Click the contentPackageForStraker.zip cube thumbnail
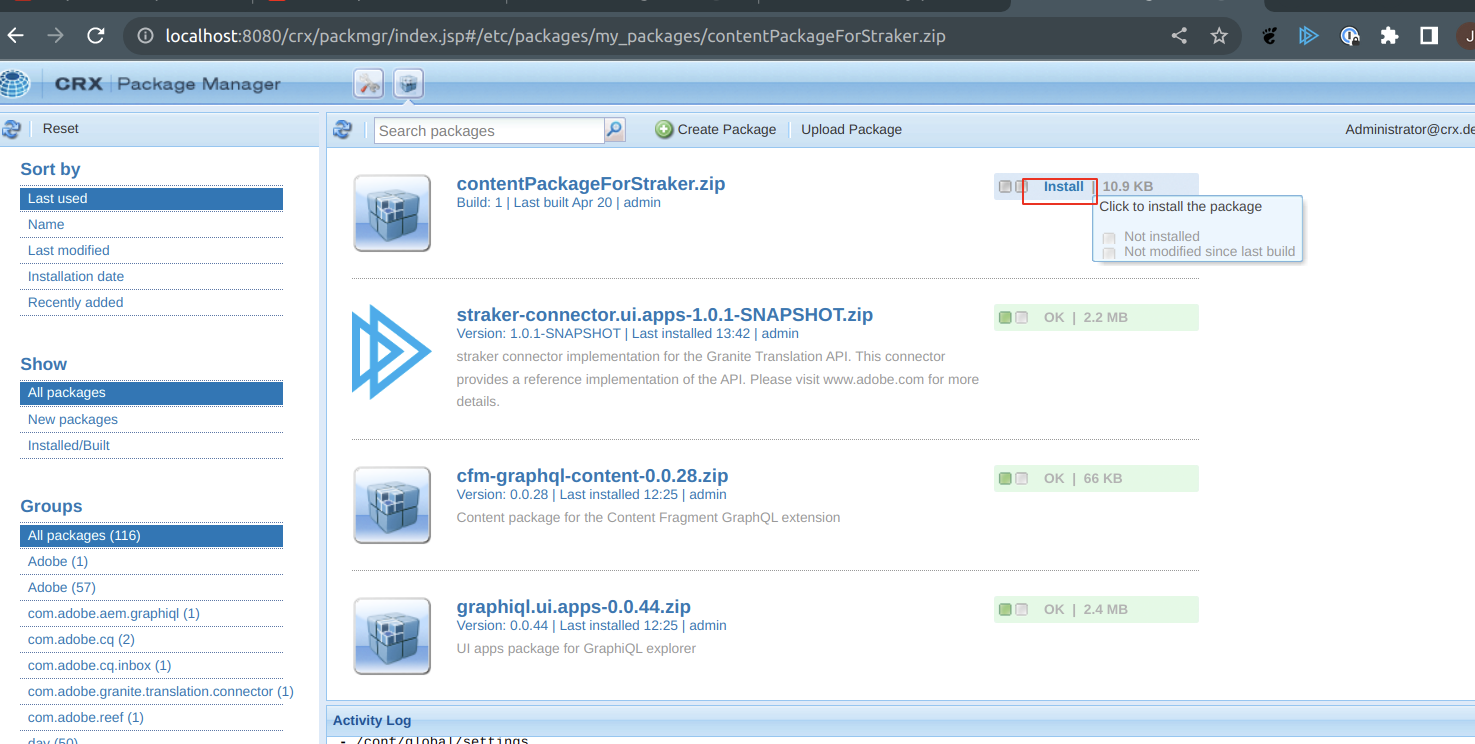The height and width of the screenshot is (744, 1475). (392, 213)
